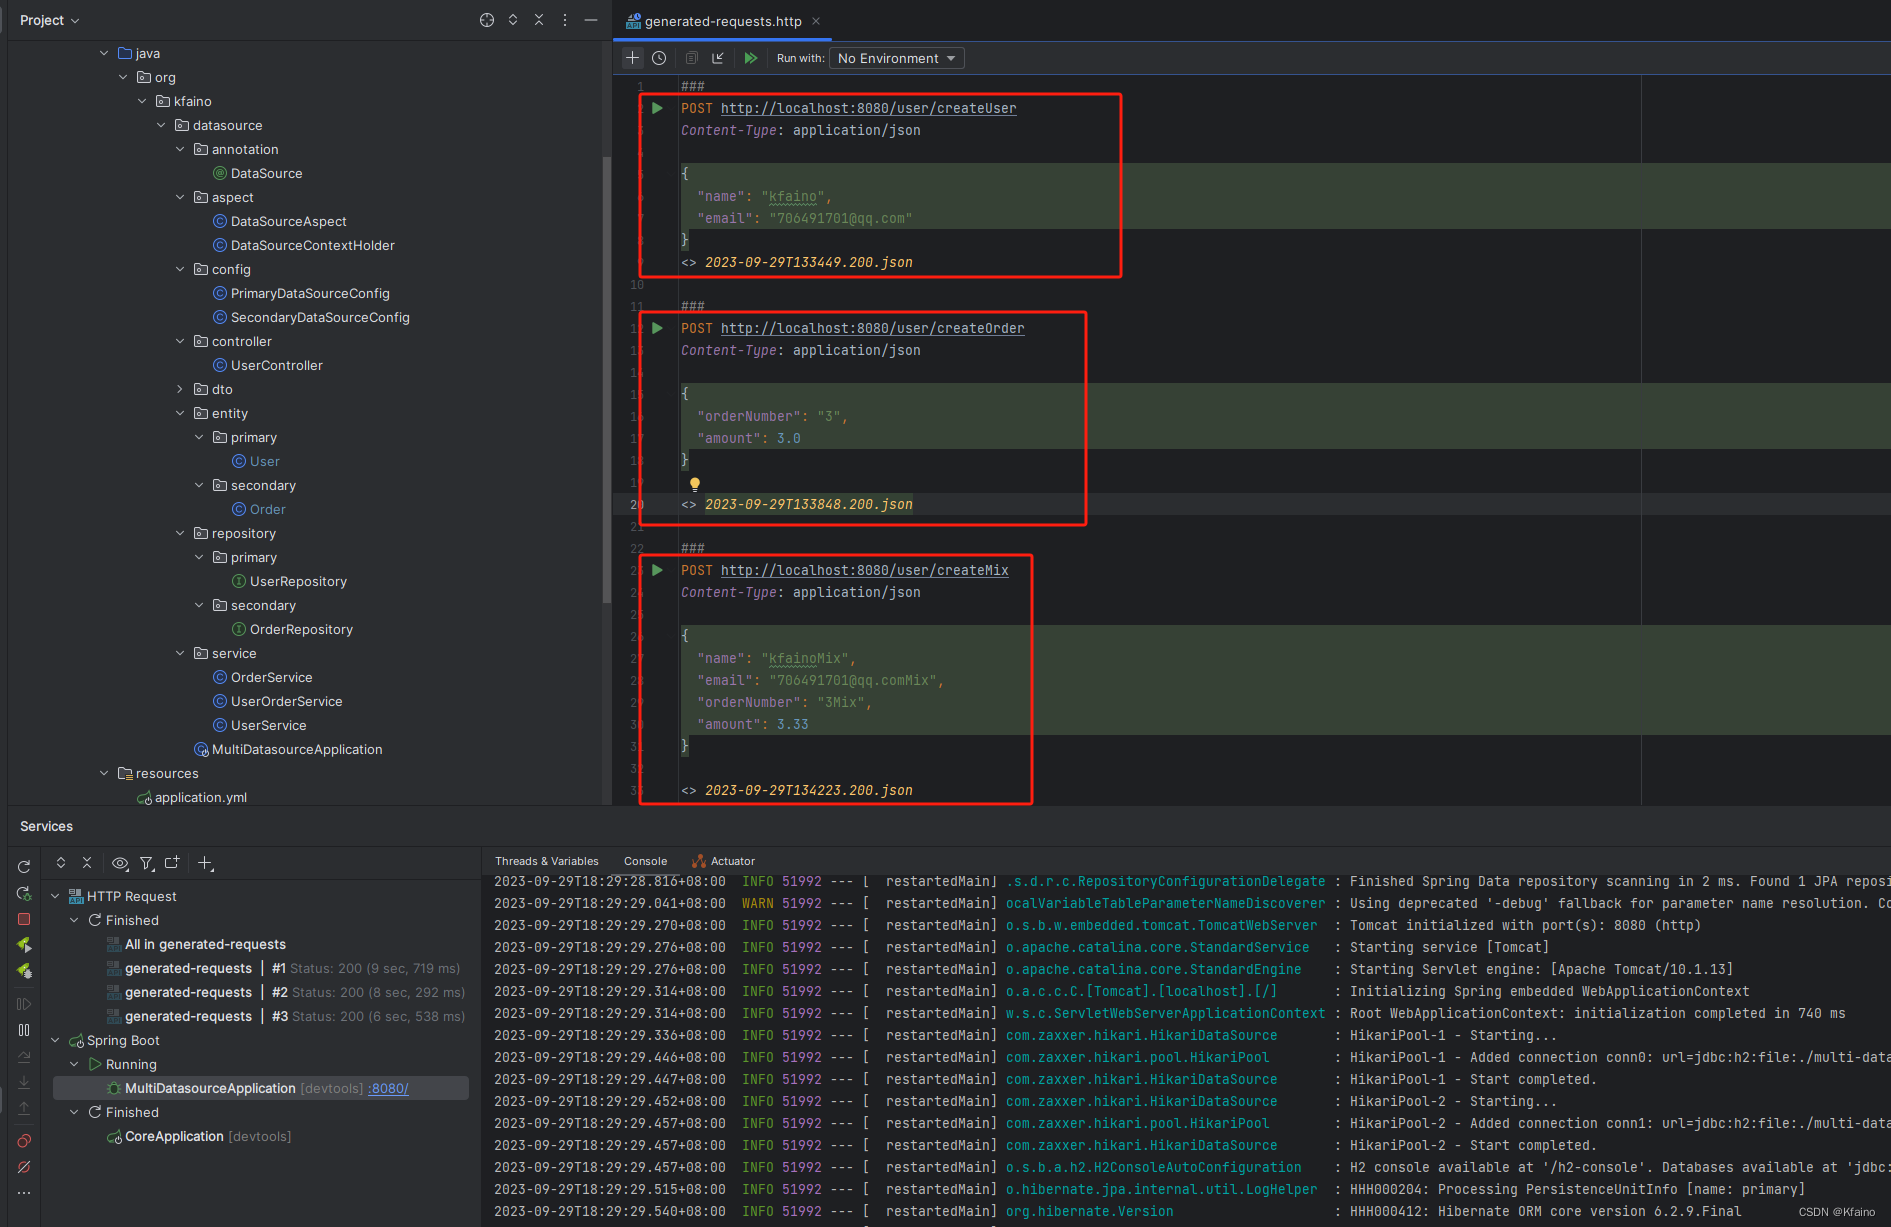Open the createUser URL link
Viewport: 1891px width, 1227px height.
point(868,108)
